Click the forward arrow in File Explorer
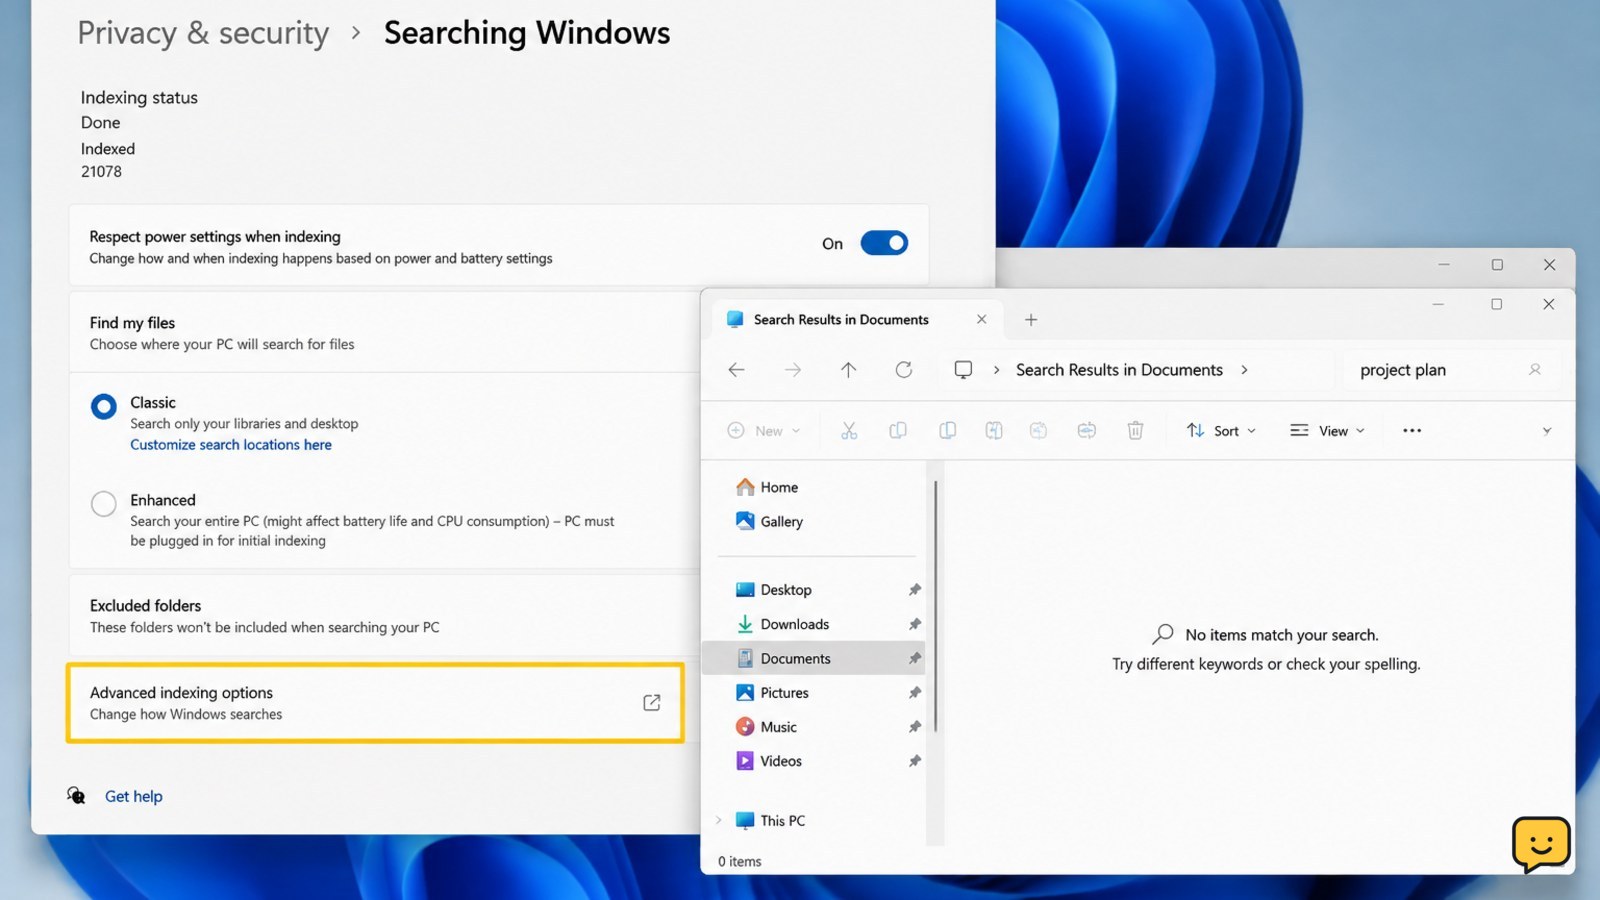 [x=793, y=370]
